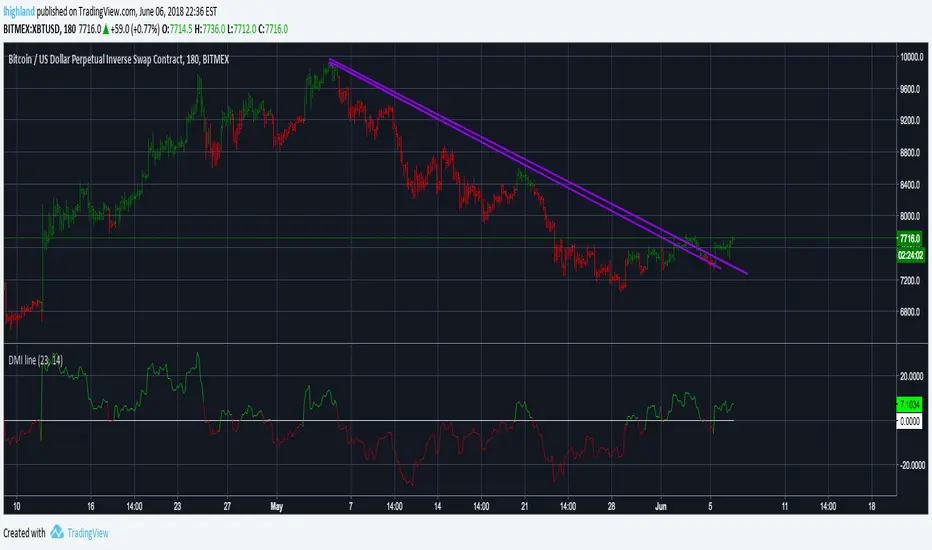Viewport: 932px width, 550px height.
Task: Click the '28' date label on time axis
Action: coord(611,507)
